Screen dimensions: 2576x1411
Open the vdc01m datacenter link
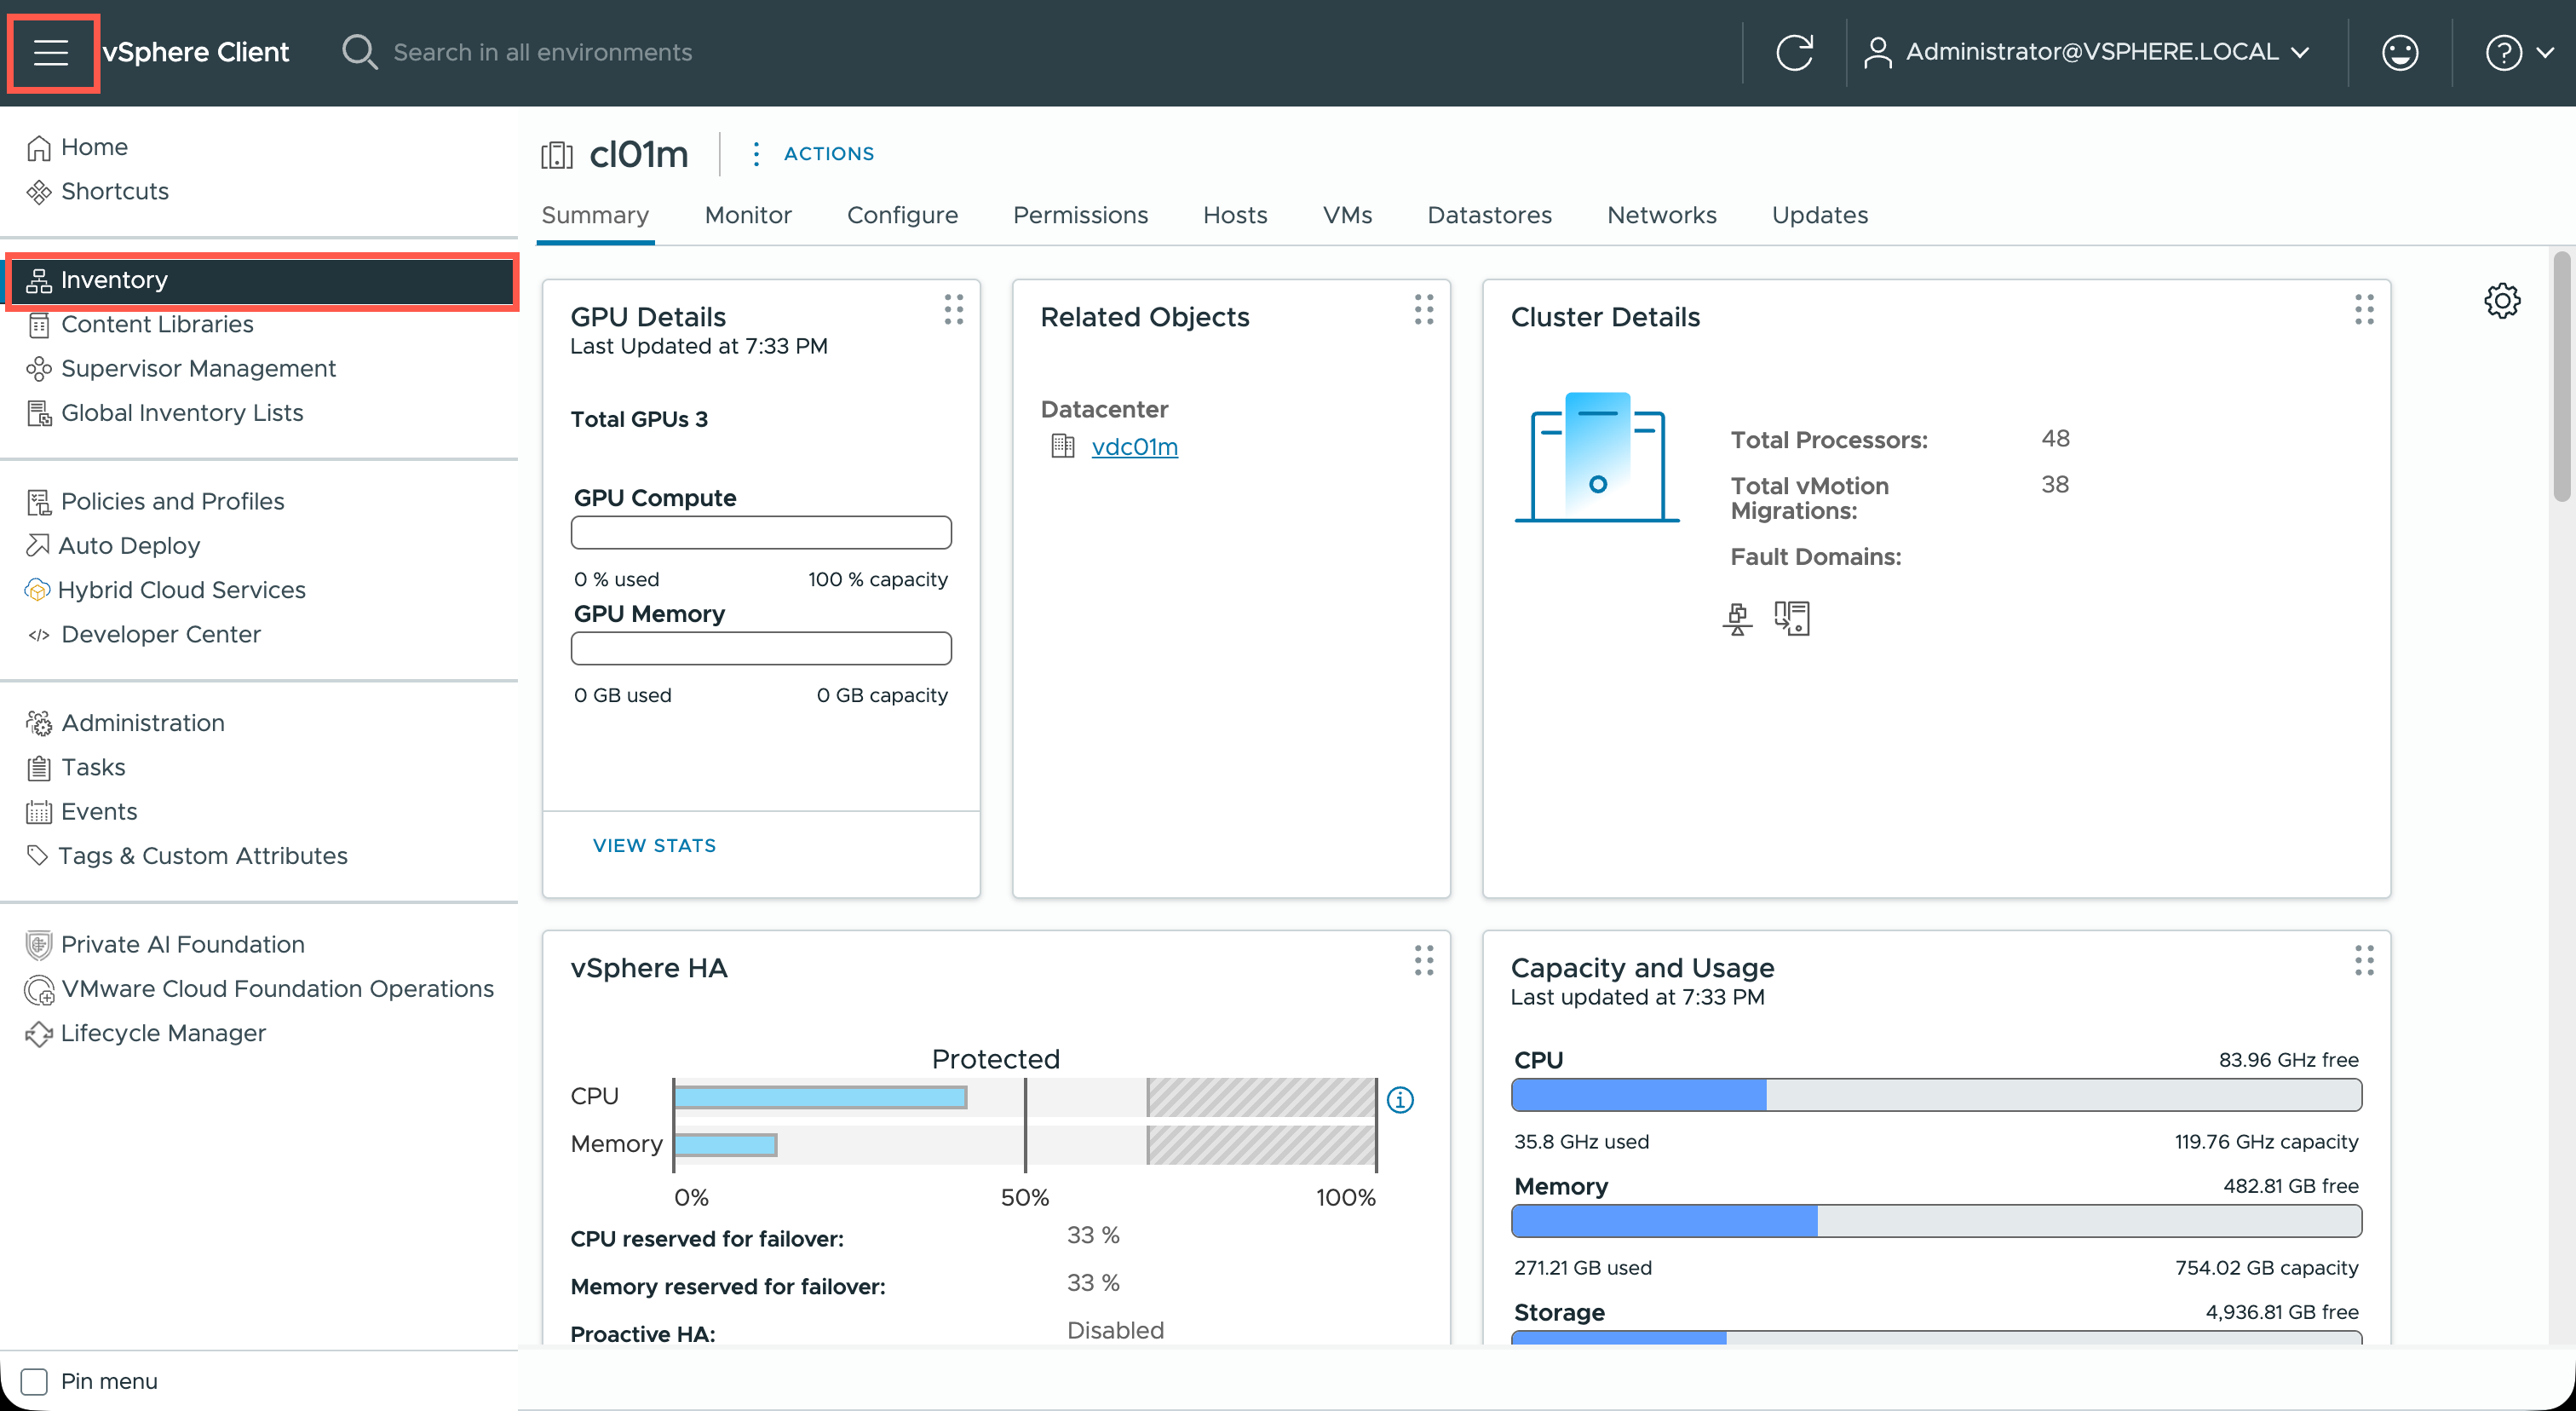point(1134,447)
